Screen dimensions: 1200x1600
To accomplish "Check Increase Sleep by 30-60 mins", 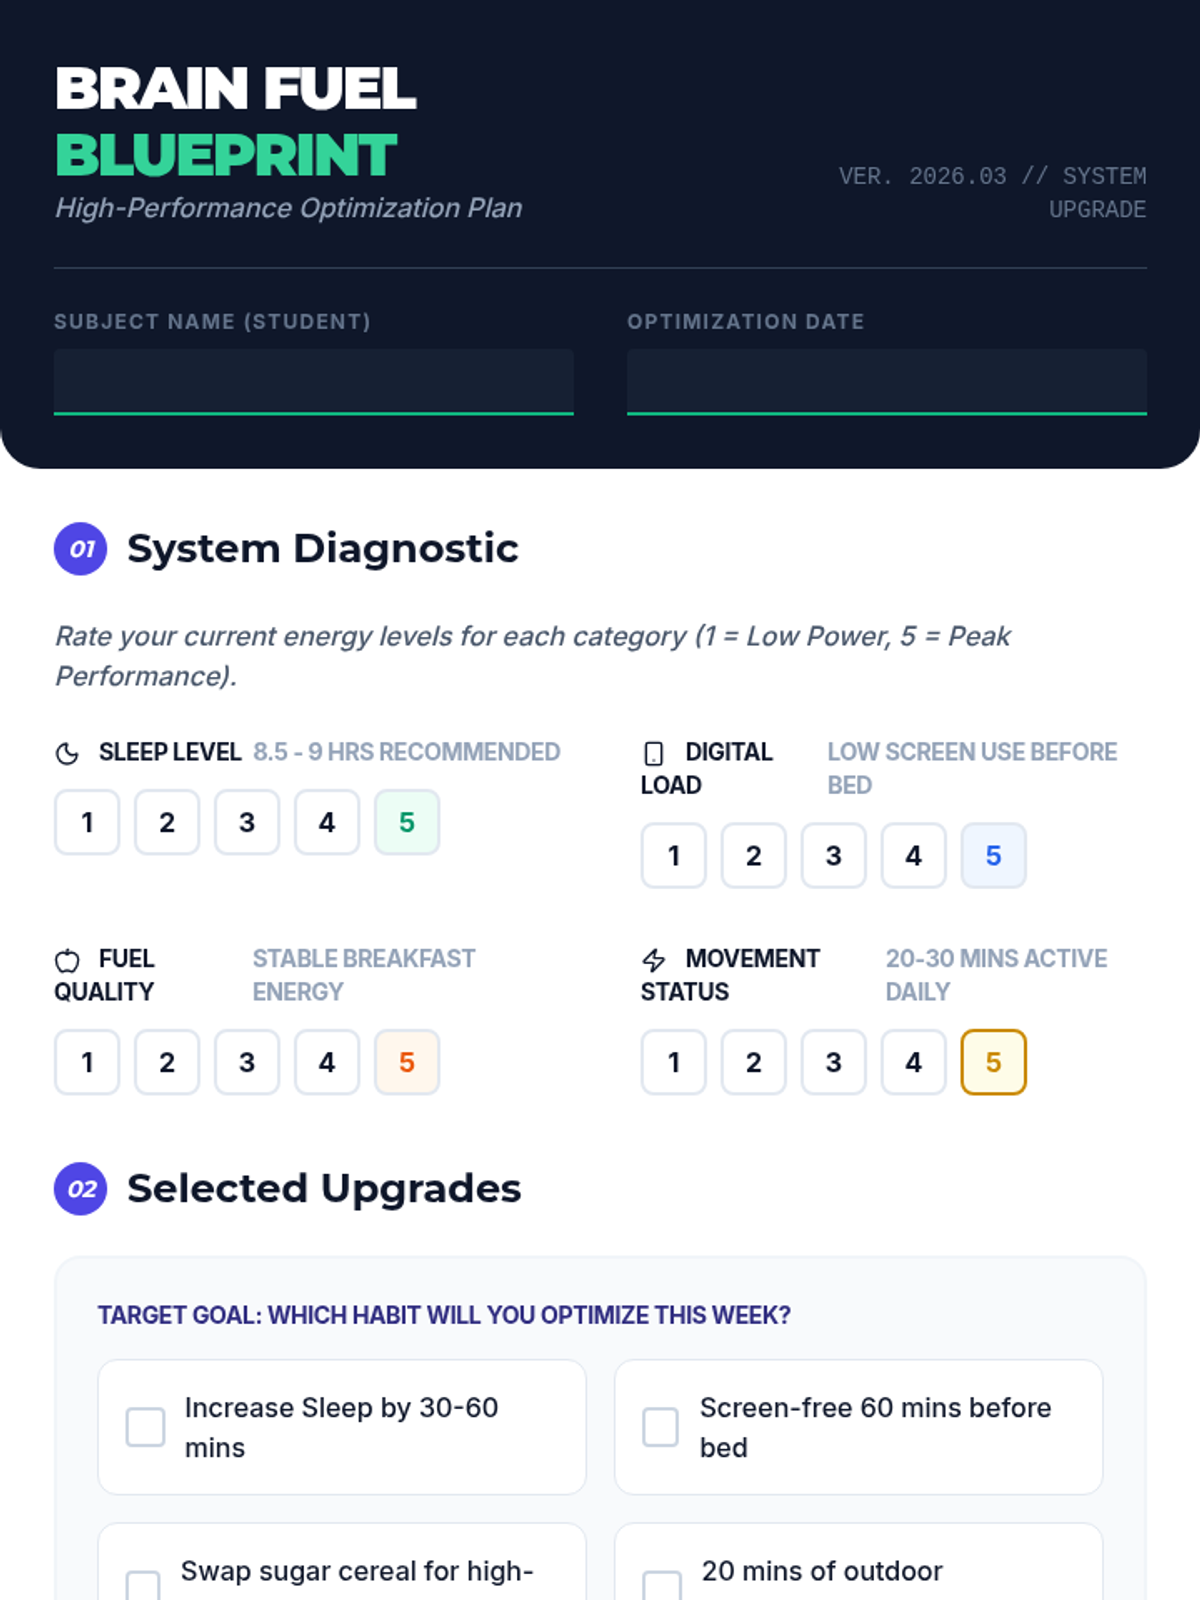I will coord(145,1427).
